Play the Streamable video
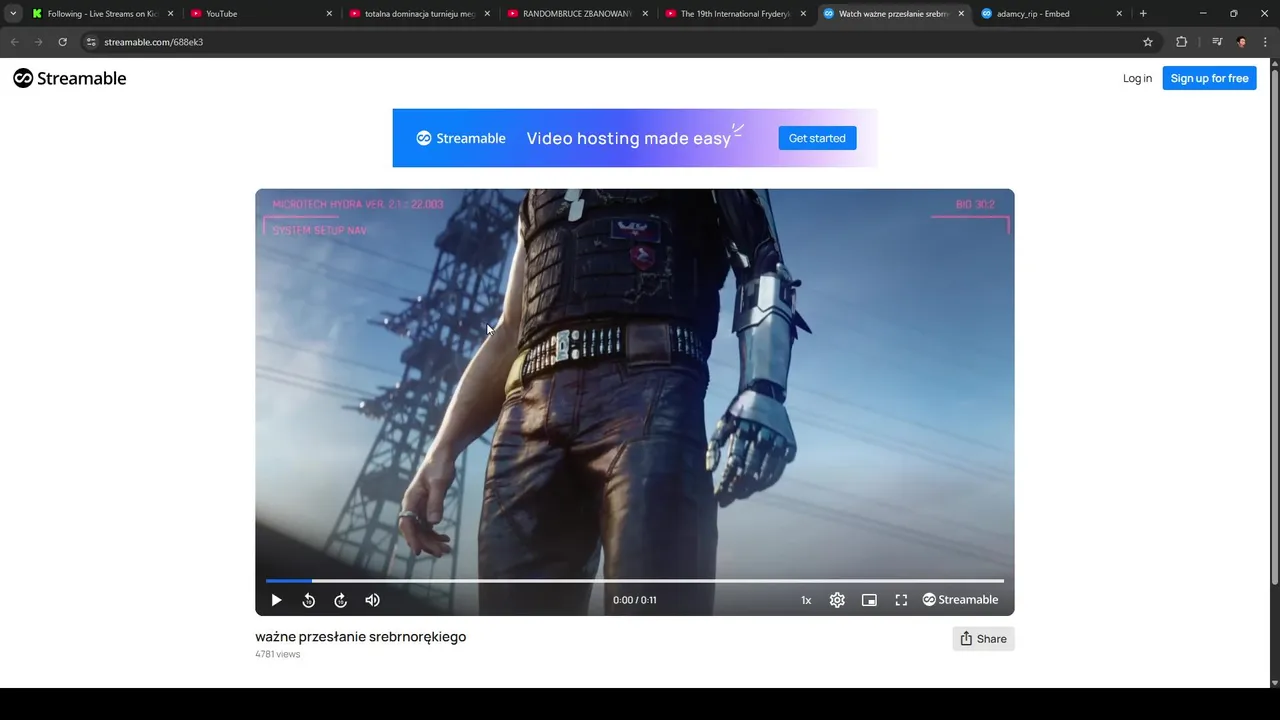The width and height of the screenshot is (1280, 720). 276,600
